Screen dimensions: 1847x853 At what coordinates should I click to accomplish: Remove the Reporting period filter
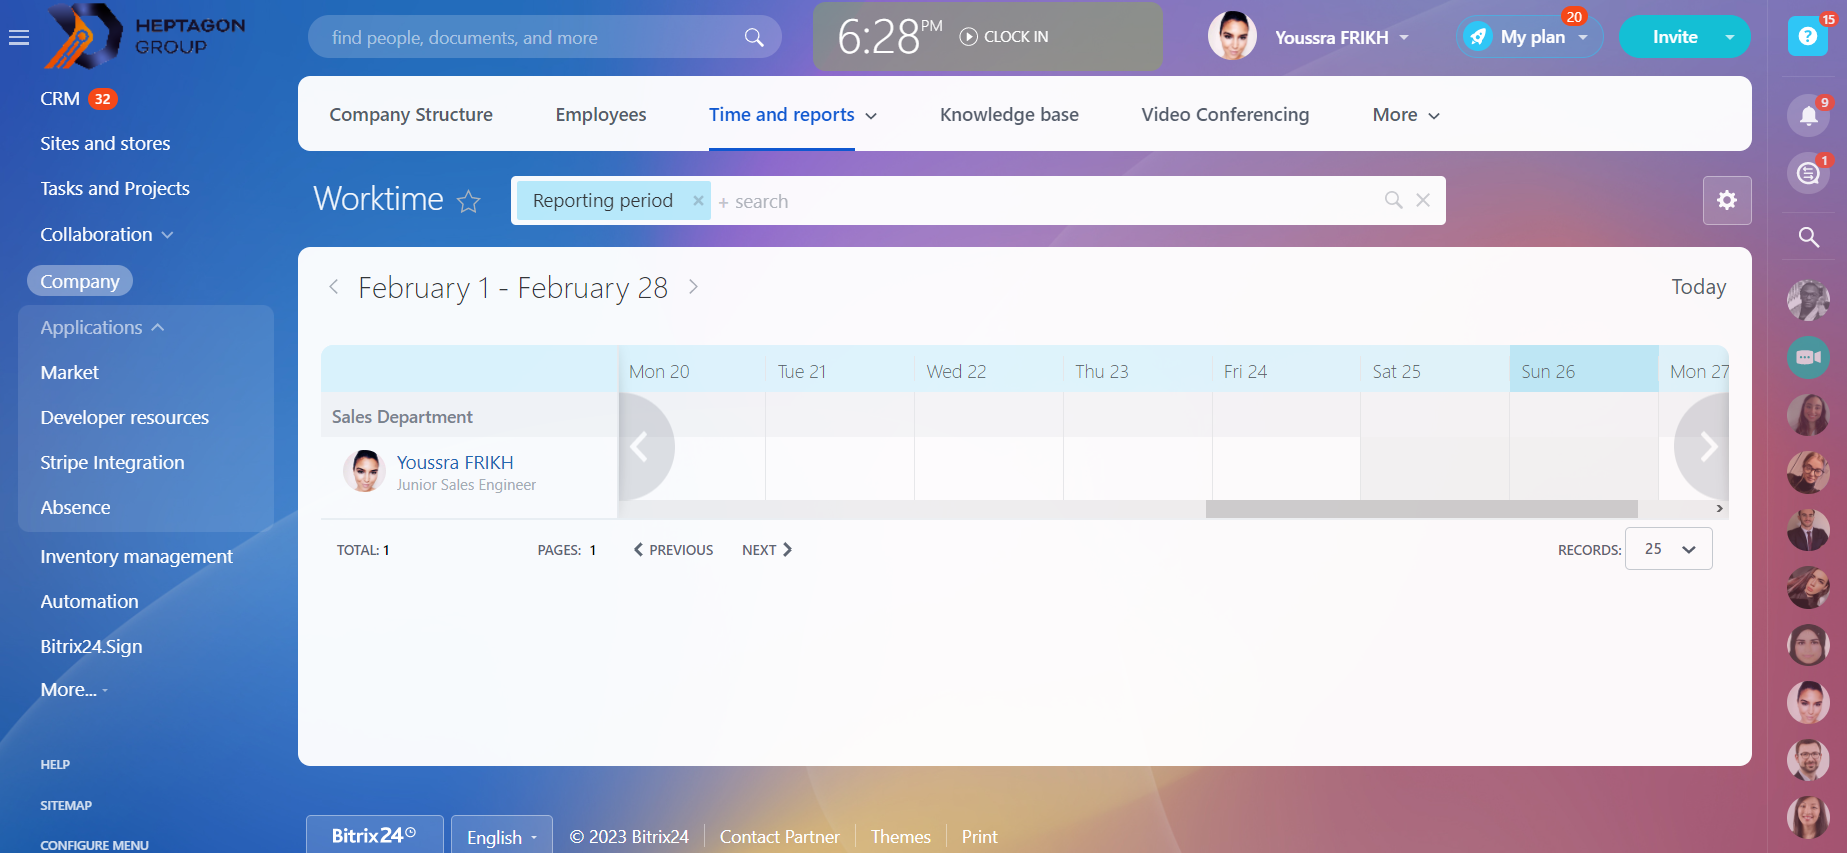click(698, 201)
